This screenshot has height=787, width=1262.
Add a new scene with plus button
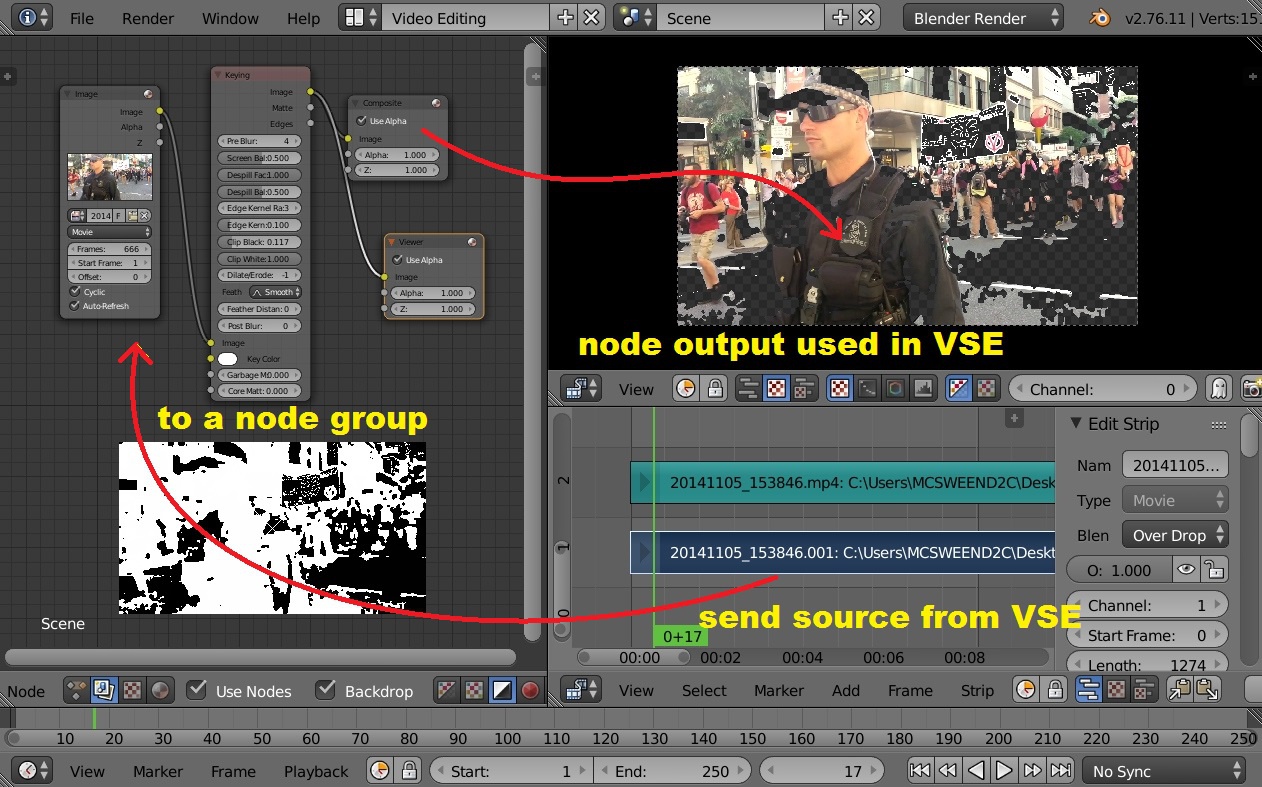840,18
